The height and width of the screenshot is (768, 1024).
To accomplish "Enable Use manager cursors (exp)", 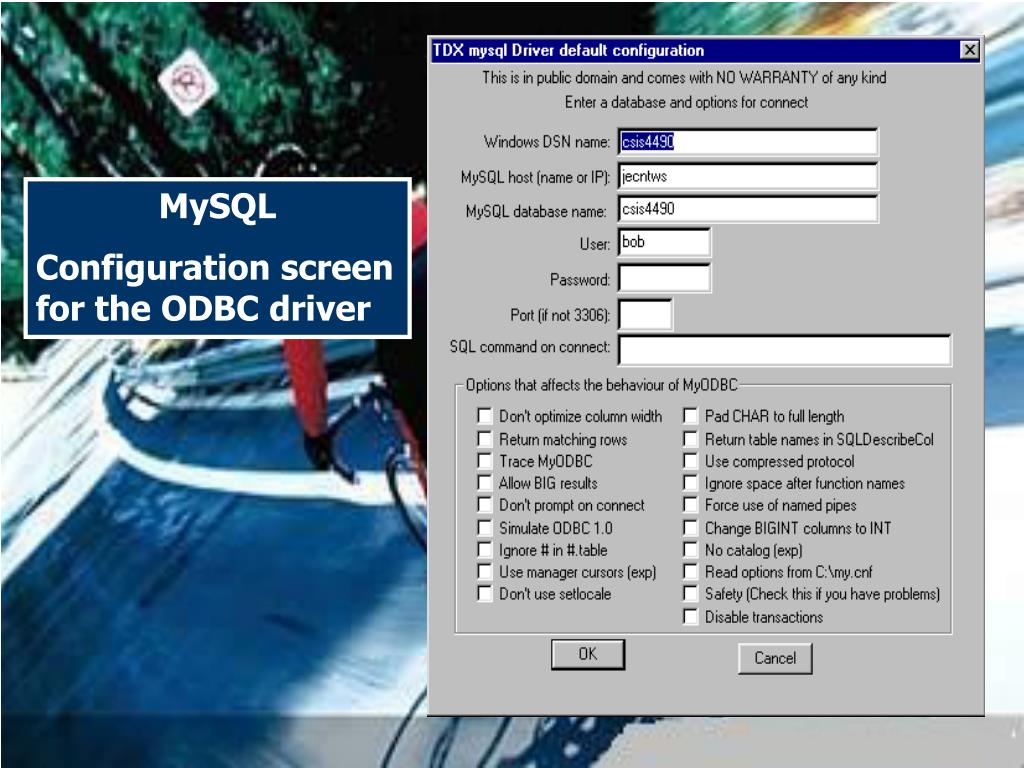I will (x=485, y=572).
